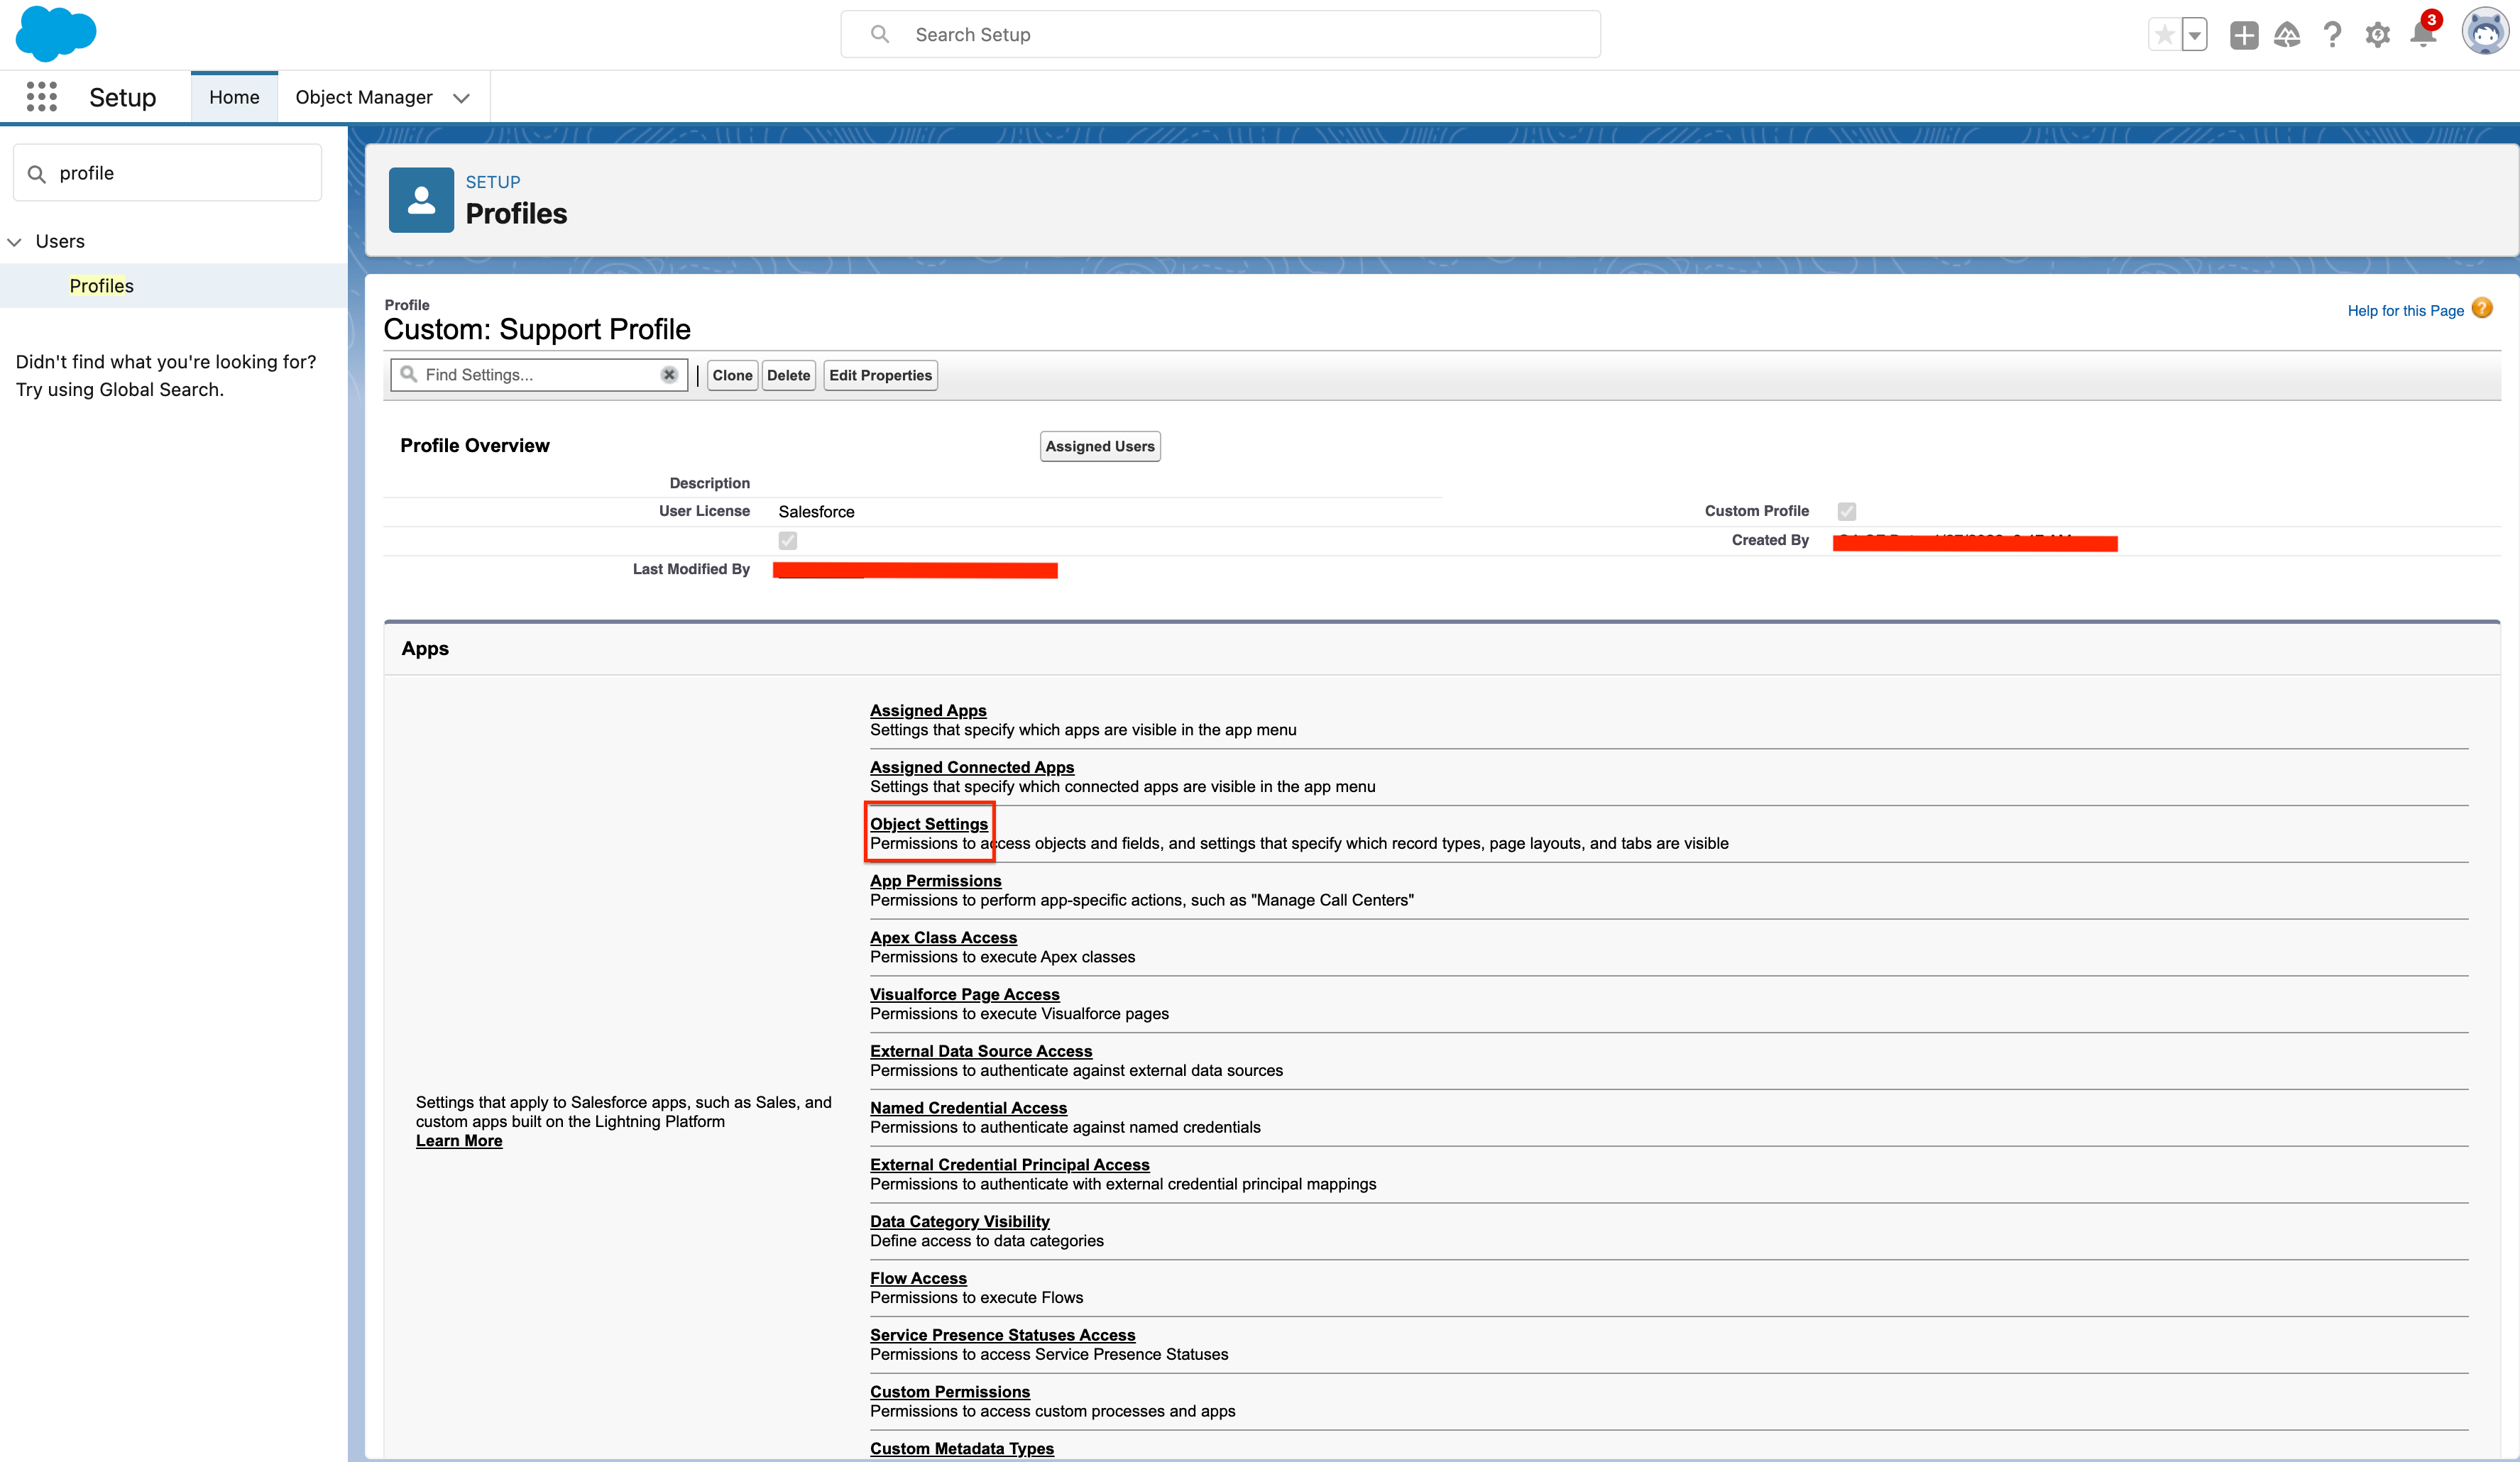The height and width of the screenshot is (1462, 2520).
Task: Open the Trailhead guidance icon
Action: click(2287, 35)
